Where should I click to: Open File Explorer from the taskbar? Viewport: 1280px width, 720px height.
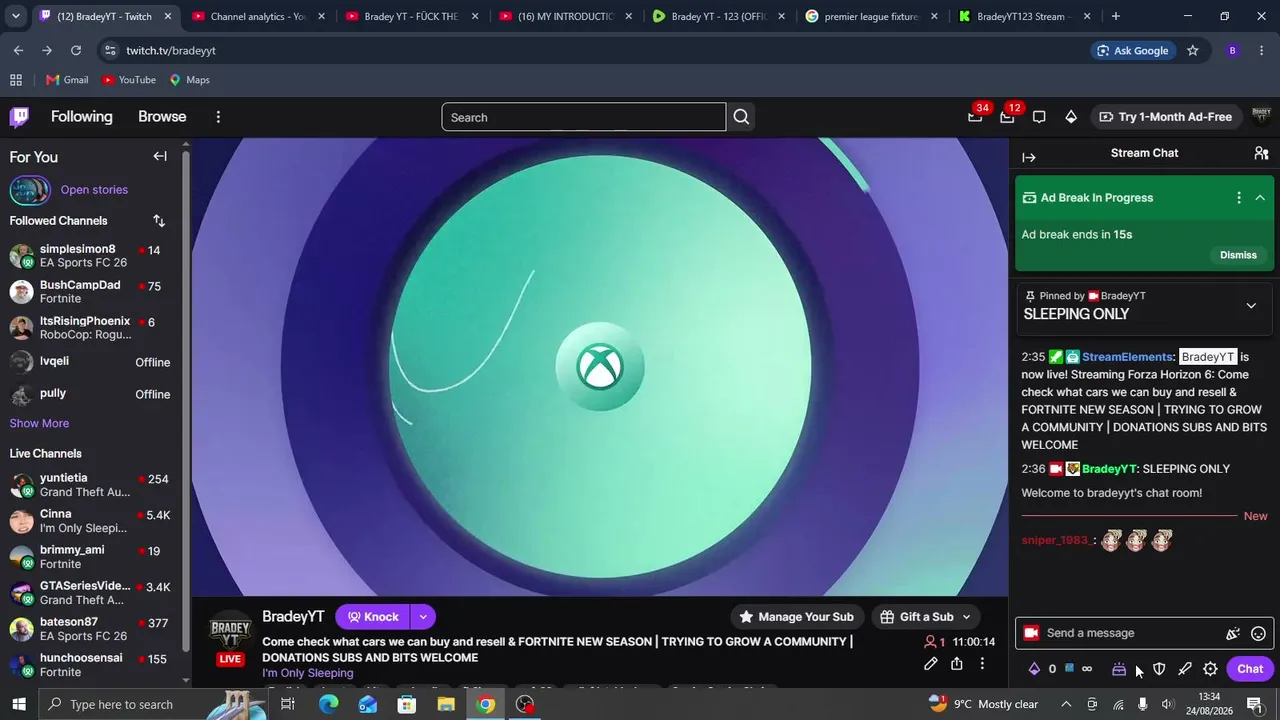pyautogui.click(x=446, y=705)
